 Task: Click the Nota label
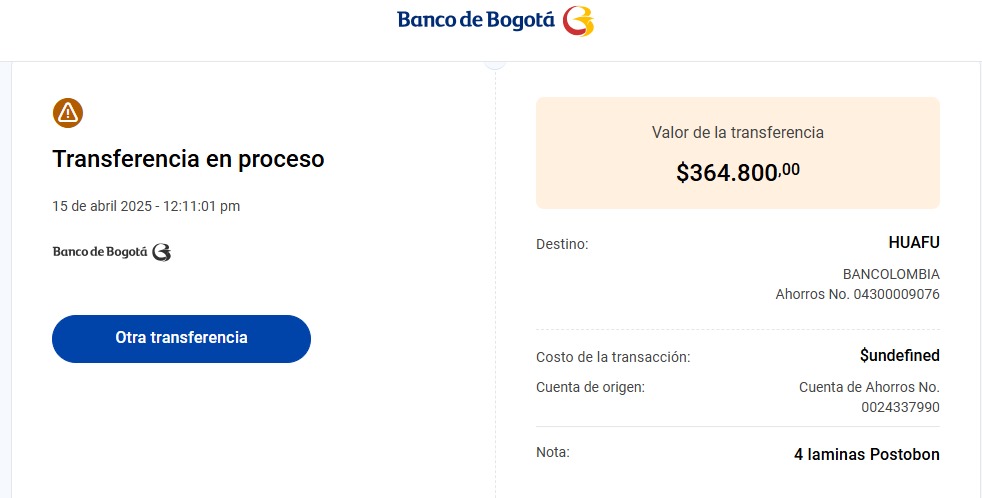point(553,452)
